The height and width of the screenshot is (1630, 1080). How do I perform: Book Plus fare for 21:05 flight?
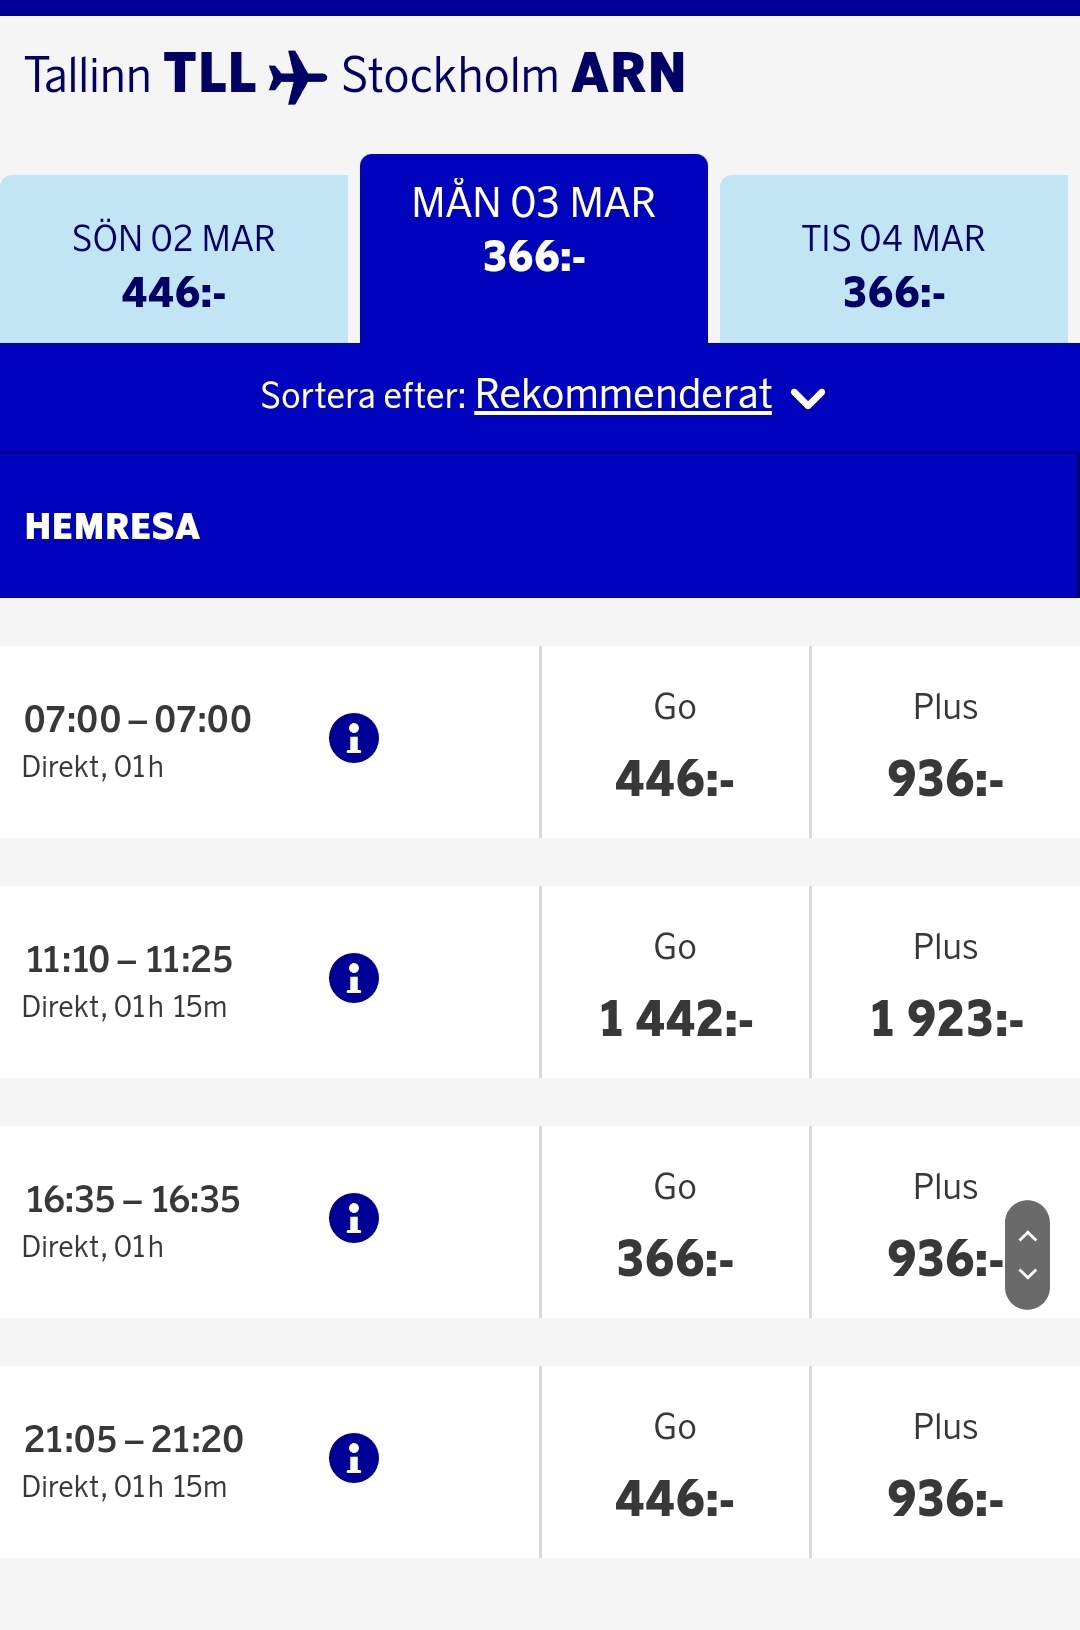click(x=945, y=1463)
